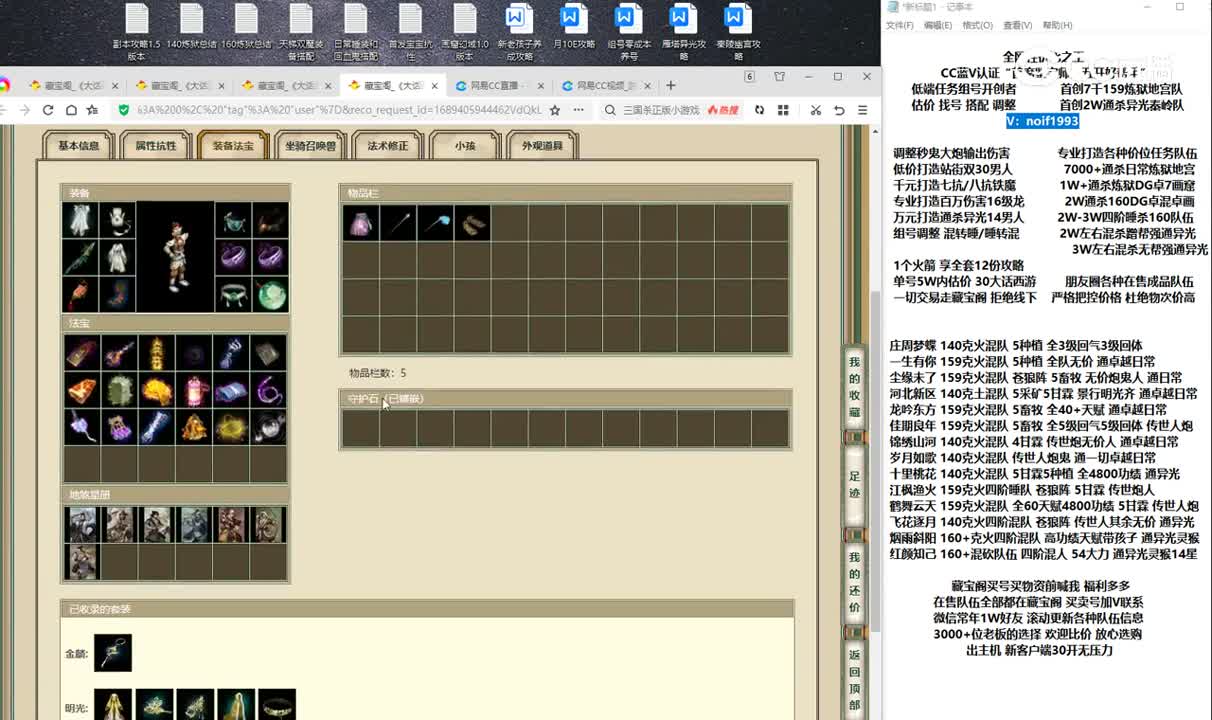Select 组号零成本养号 desktop document

(x=628, y=32)
